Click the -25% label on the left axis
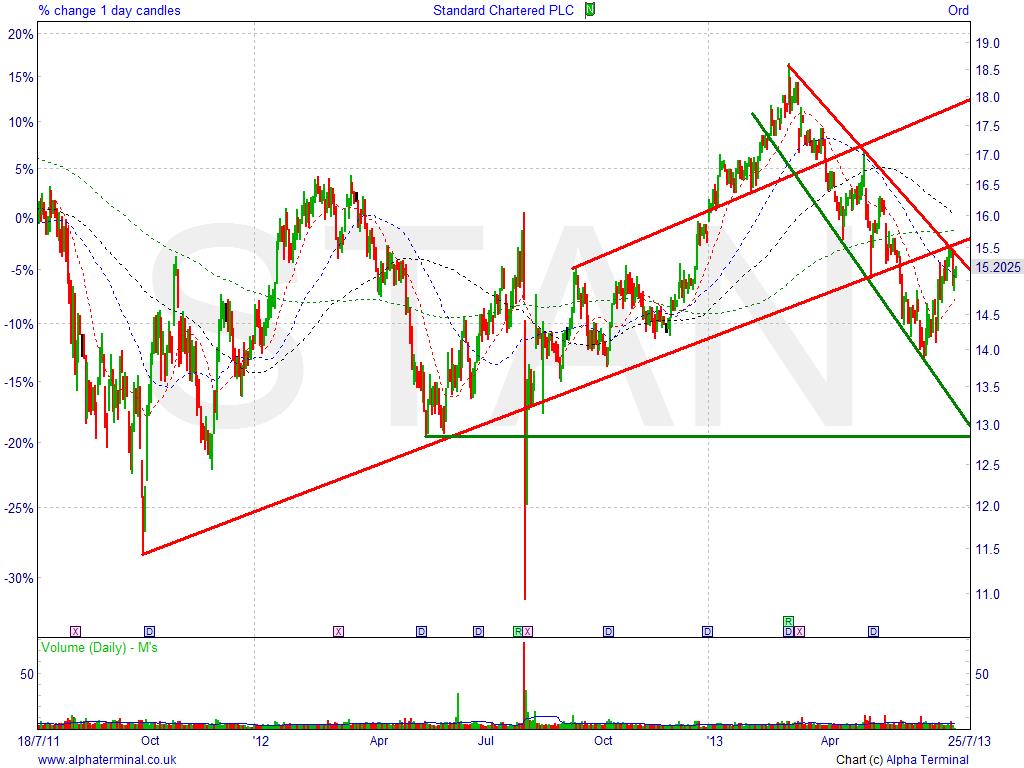 point(18,507)
